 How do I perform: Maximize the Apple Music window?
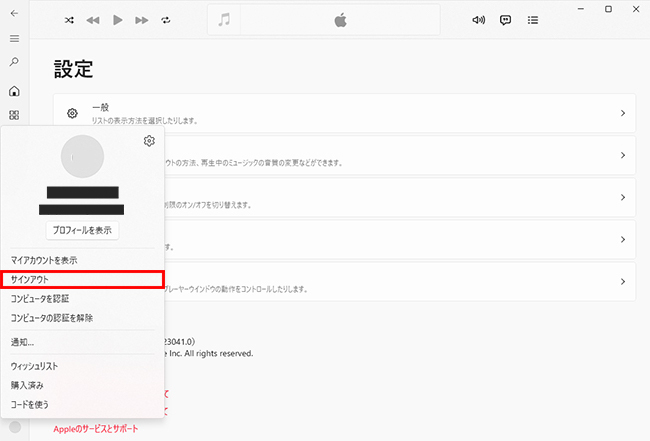tap(608, 9)
